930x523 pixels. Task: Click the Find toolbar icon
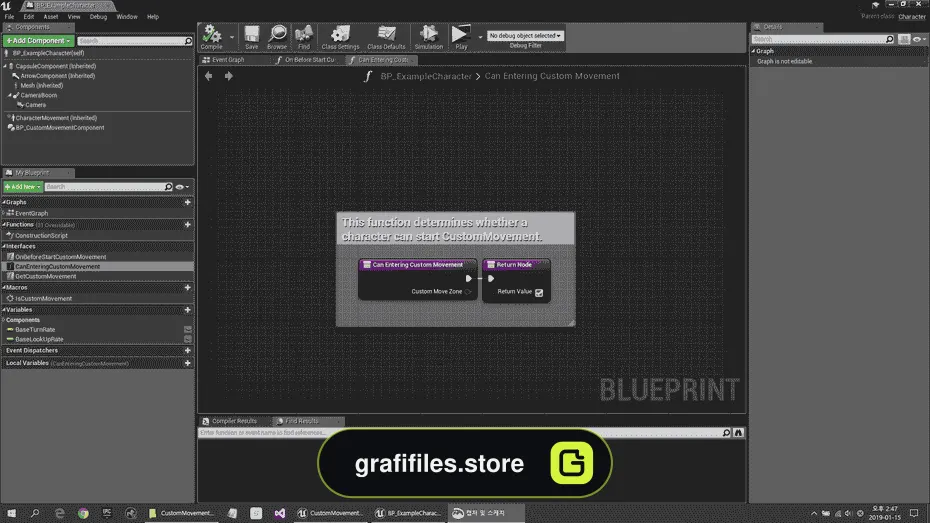pyautogui.click(x=304, y=37)
